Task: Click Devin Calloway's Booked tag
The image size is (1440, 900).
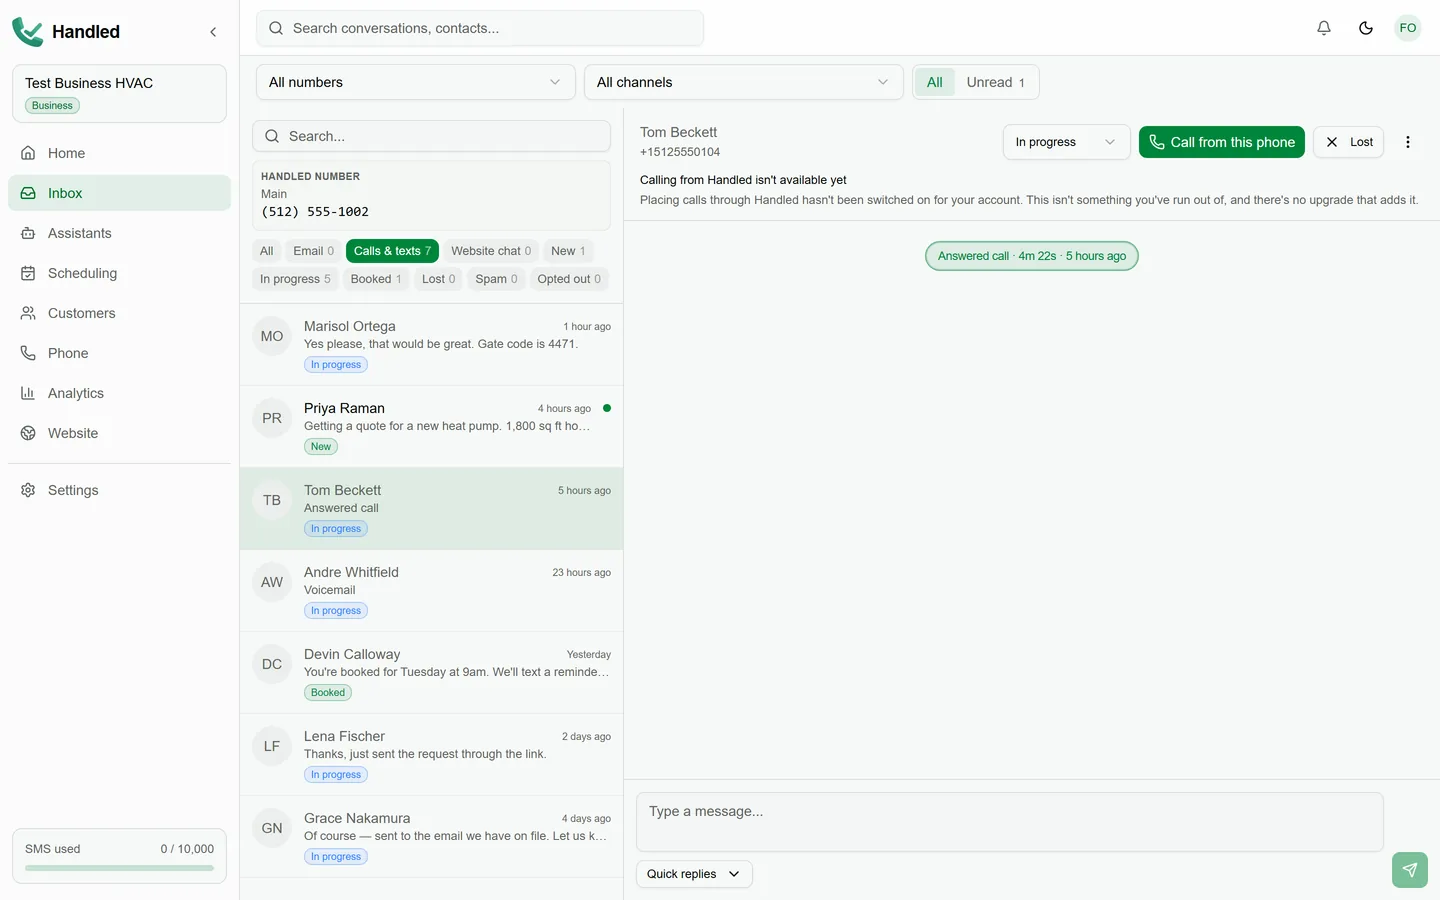Action: click(x=328, y=693)
